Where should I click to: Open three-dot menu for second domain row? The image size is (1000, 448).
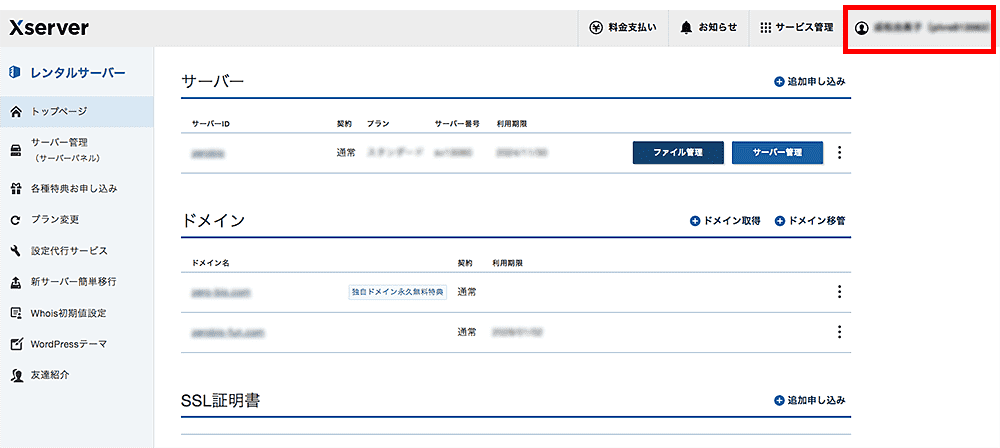(839, 332)
